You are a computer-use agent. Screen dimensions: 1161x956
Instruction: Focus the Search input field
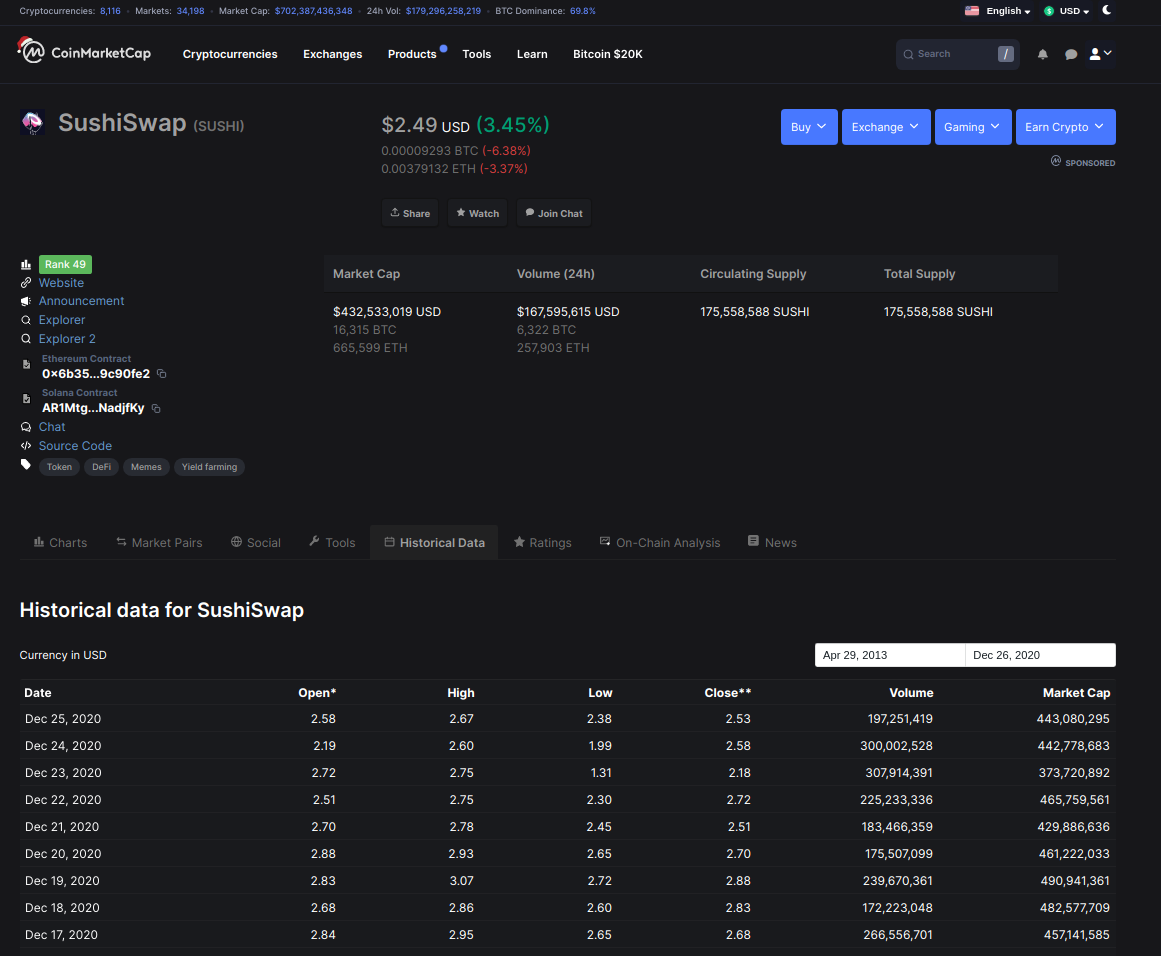[x=957, y=54]
